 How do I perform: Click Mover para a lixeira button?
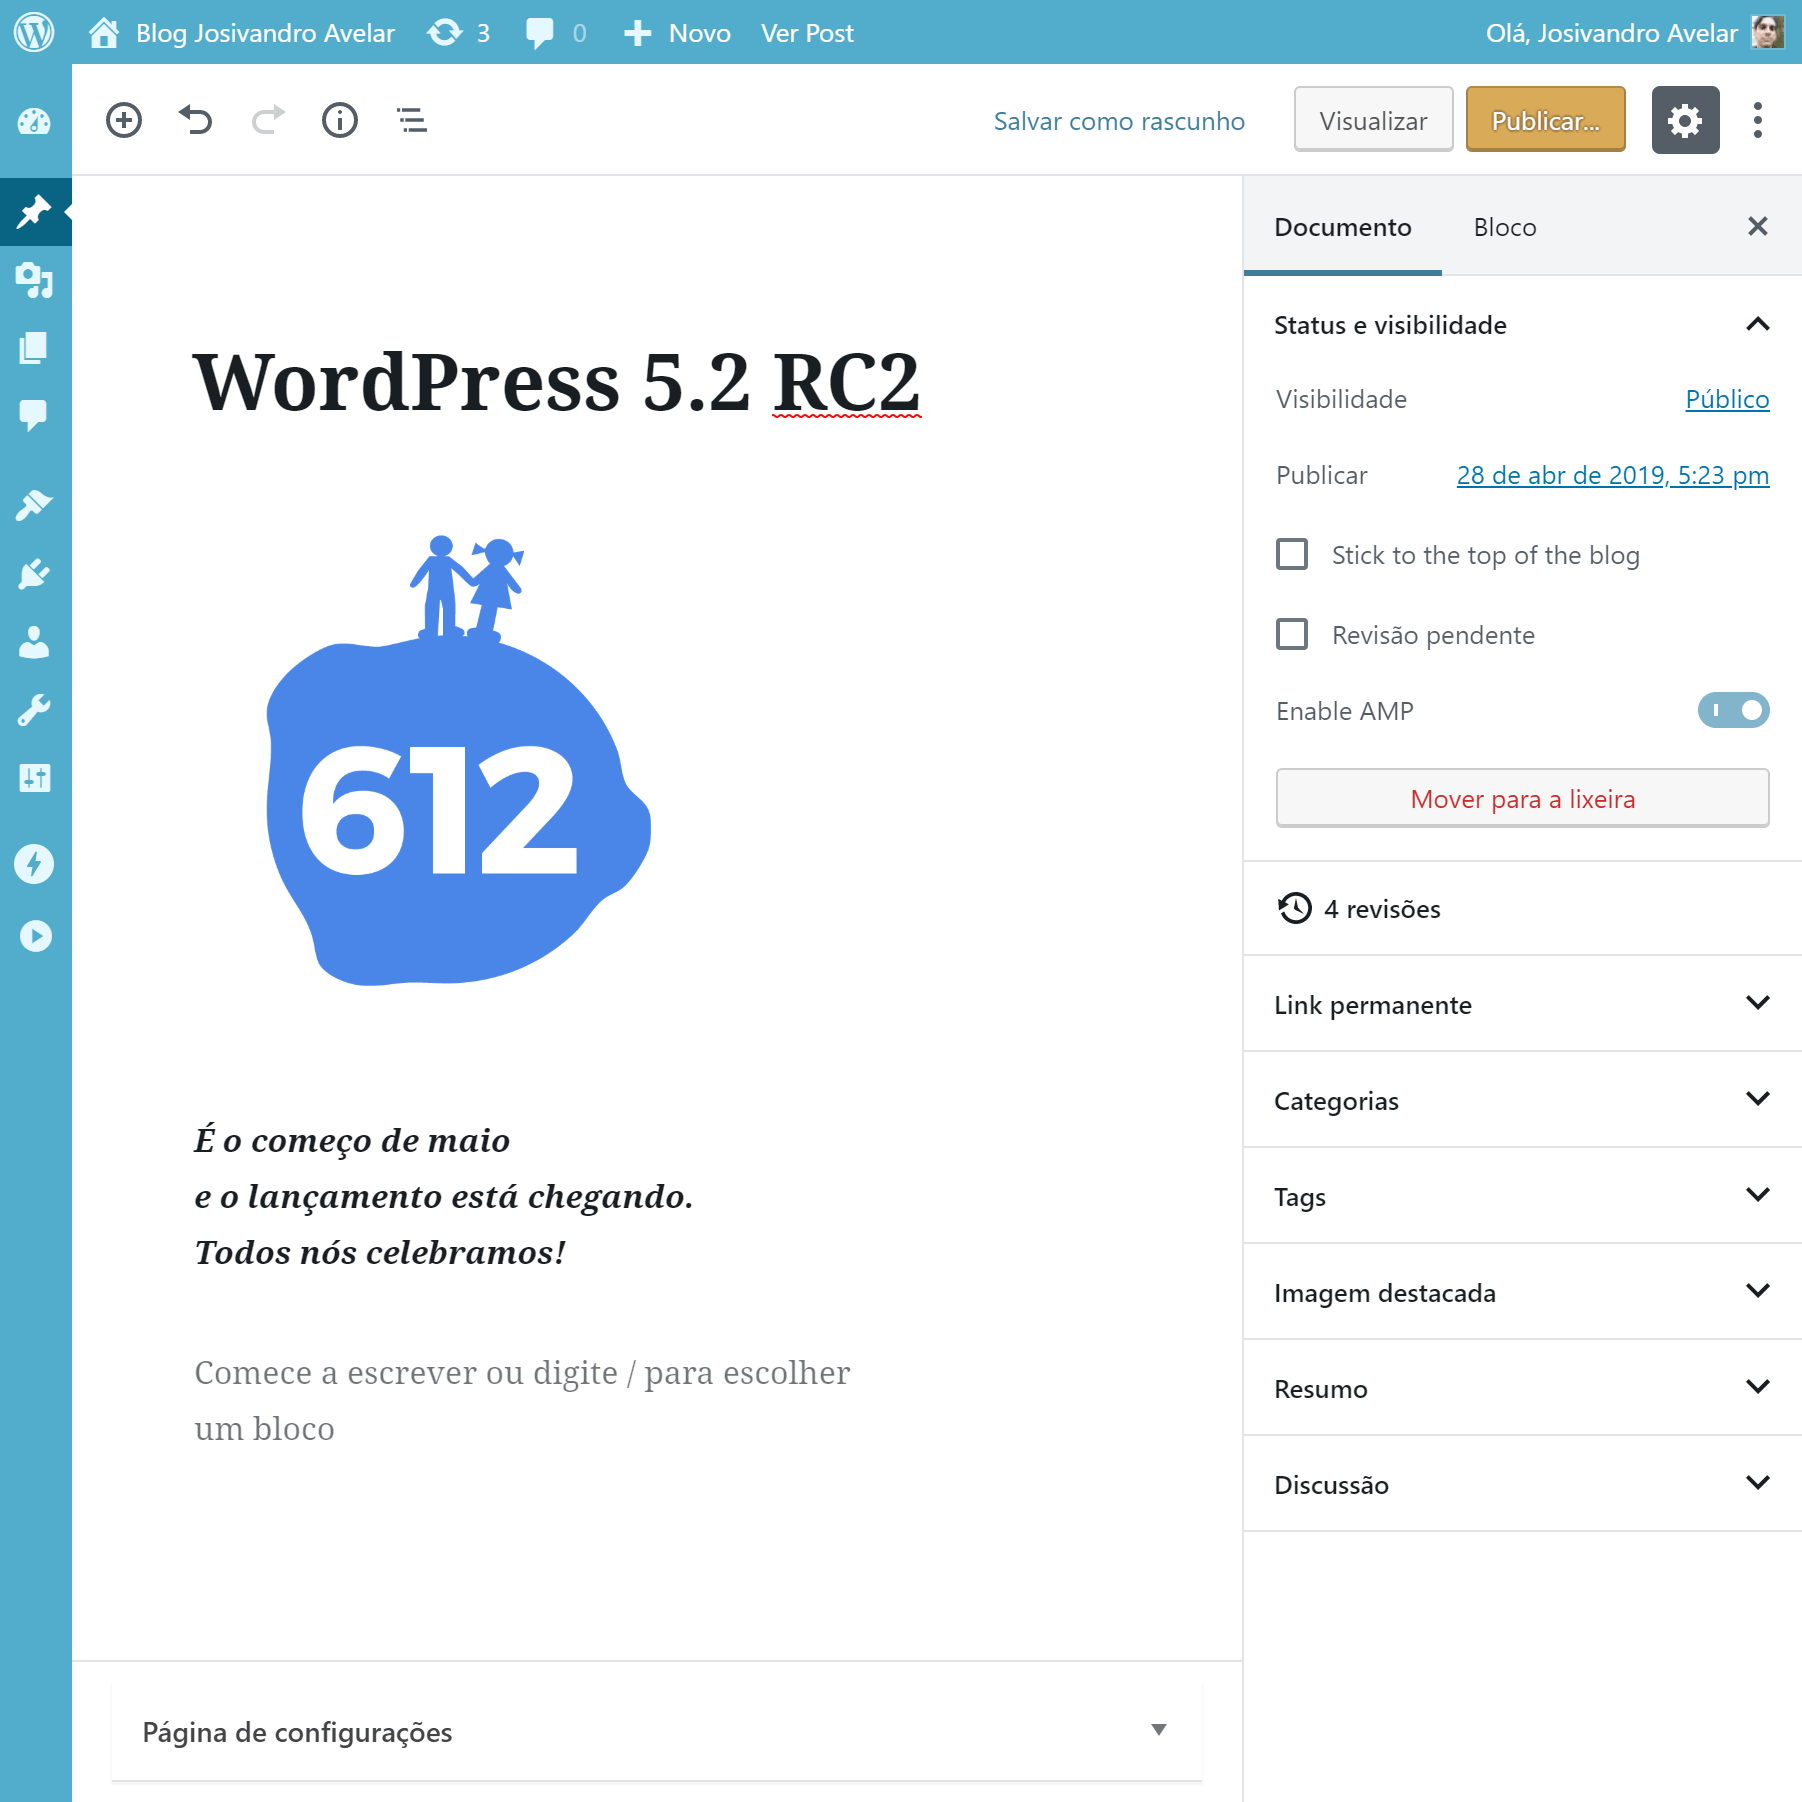coord(1522,798)
